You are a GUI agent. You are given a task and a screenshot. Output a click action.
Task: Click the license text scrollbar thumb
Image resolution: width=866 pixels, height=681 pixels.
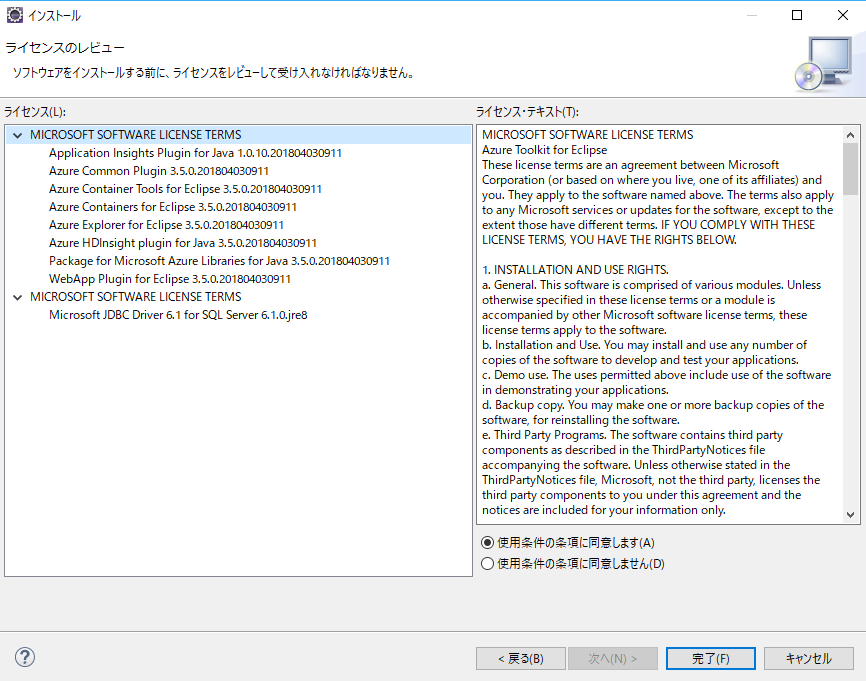pos(851,168)
